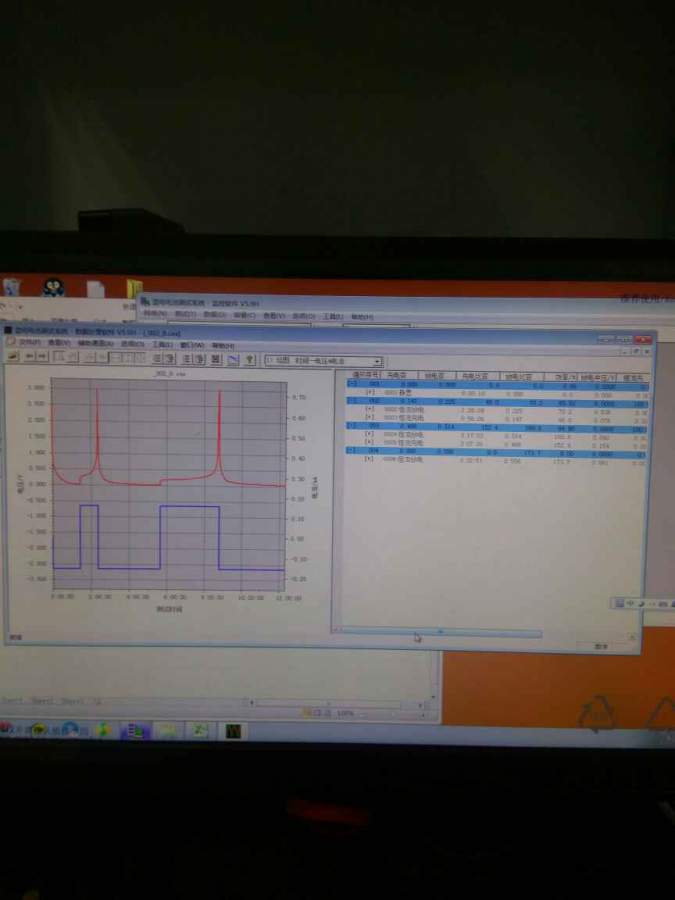Click the 测试时间 axis label below the chart

[x=169, y=609]
